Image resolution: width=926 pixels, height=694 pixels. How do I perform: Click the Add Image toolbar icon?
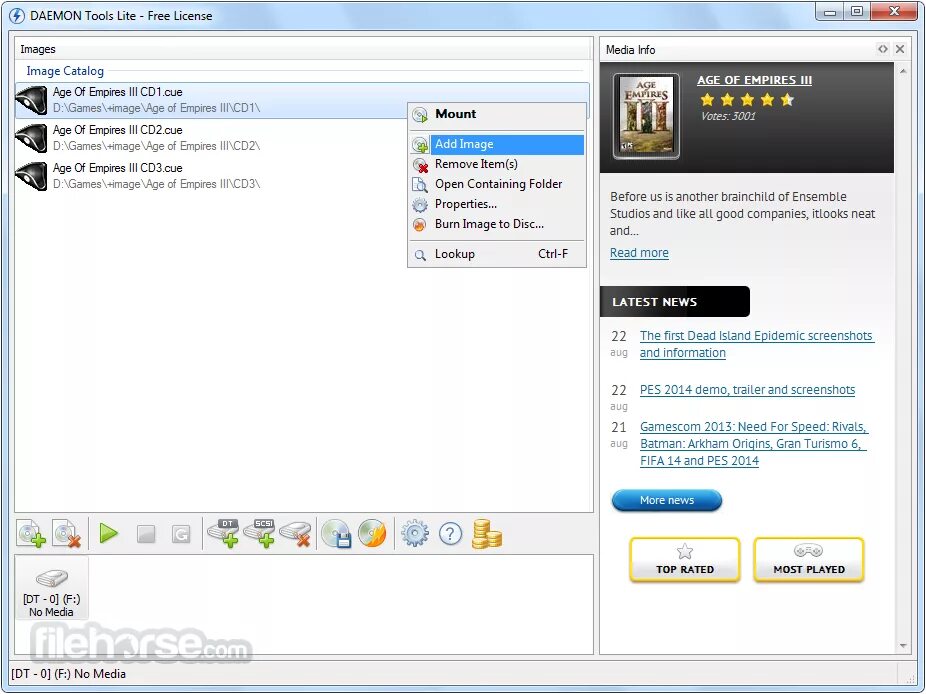point(31,534)
